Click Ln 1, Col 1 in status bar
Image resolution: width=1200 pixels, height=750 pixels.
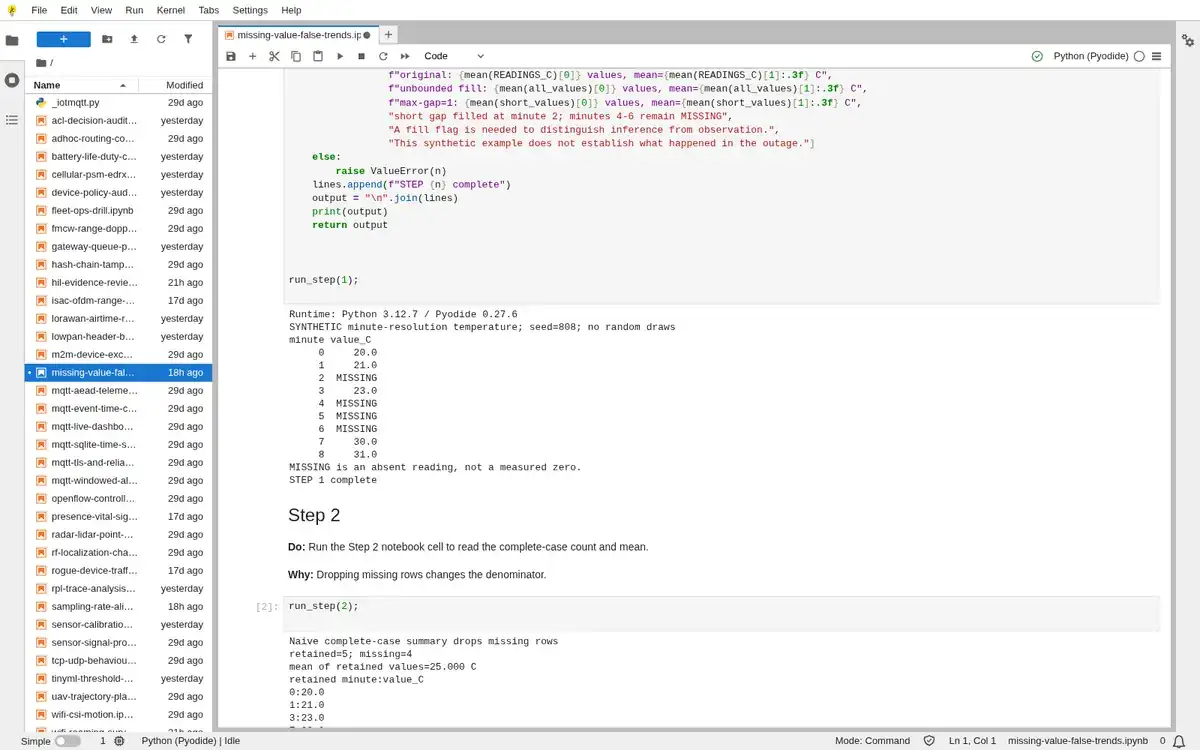pos(972,741)
